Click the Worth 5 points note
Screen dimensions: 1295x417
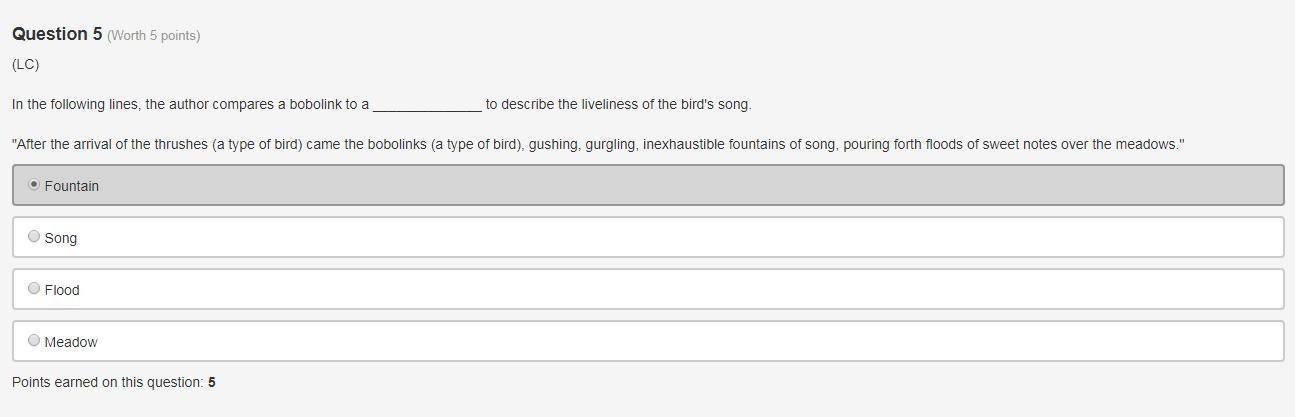pos(154,36)
